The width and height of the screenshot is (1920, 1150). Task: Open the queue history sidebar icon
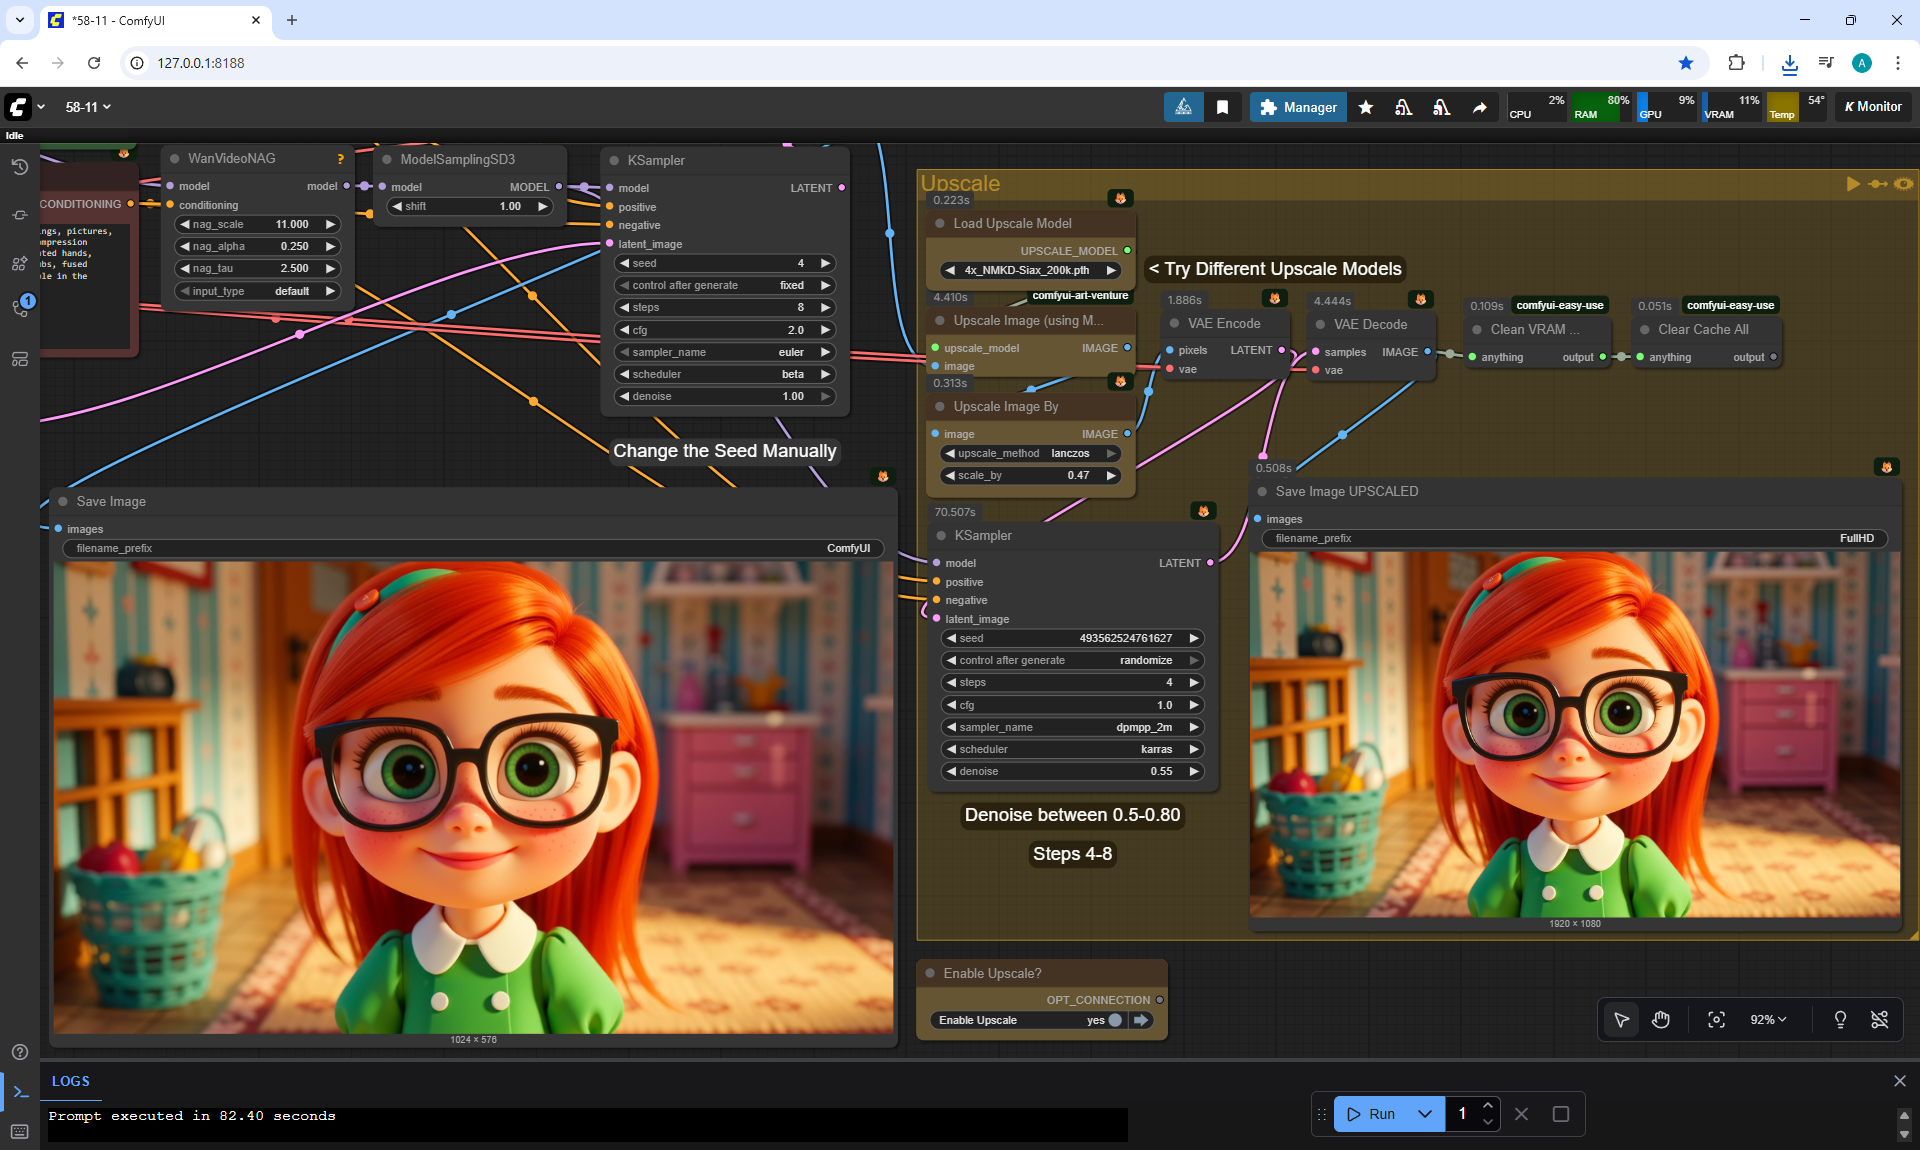[19, 167]
